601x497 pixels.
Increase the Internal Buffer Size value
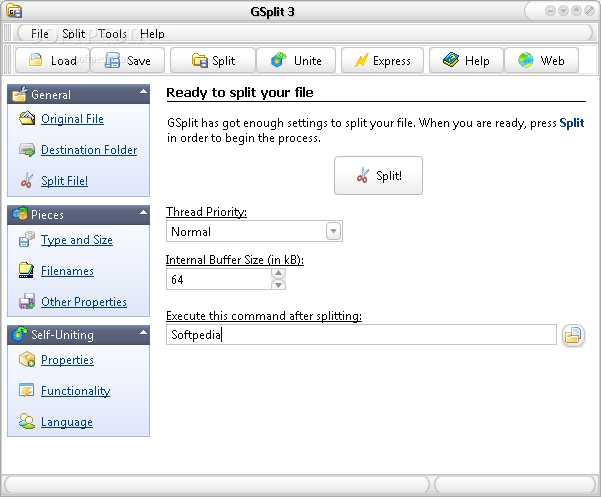pyautogui.click(x=279, y=273)
